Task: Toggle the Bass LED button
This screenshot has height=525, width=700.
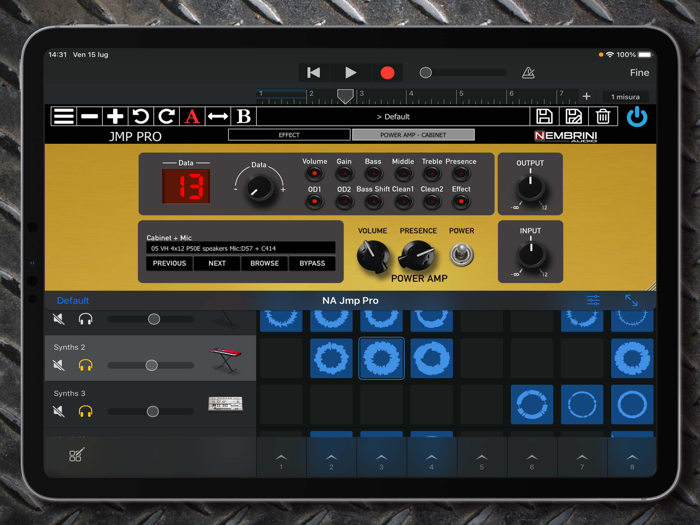Action: click(373, 173)
